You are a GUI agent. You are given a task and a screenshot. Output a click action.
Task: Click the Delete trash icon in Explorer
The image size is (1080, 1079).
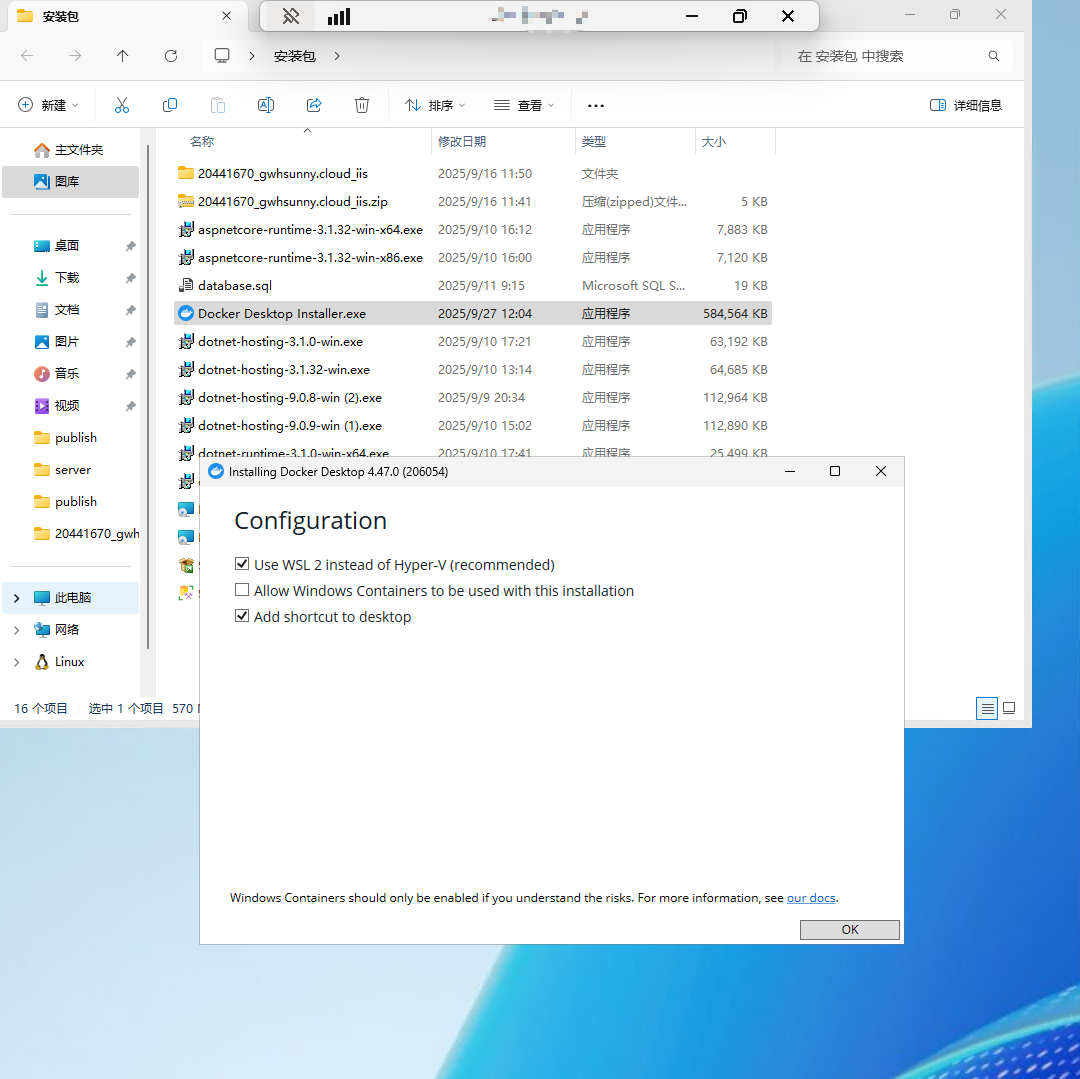point(362,105)
